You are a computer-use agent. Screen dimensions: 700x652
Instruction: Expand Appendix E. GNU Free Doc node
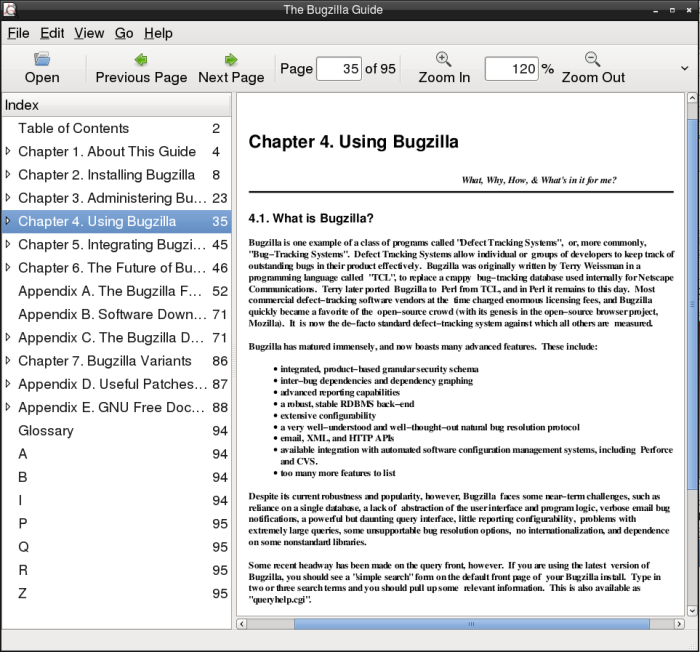click(x=9, y=407)
